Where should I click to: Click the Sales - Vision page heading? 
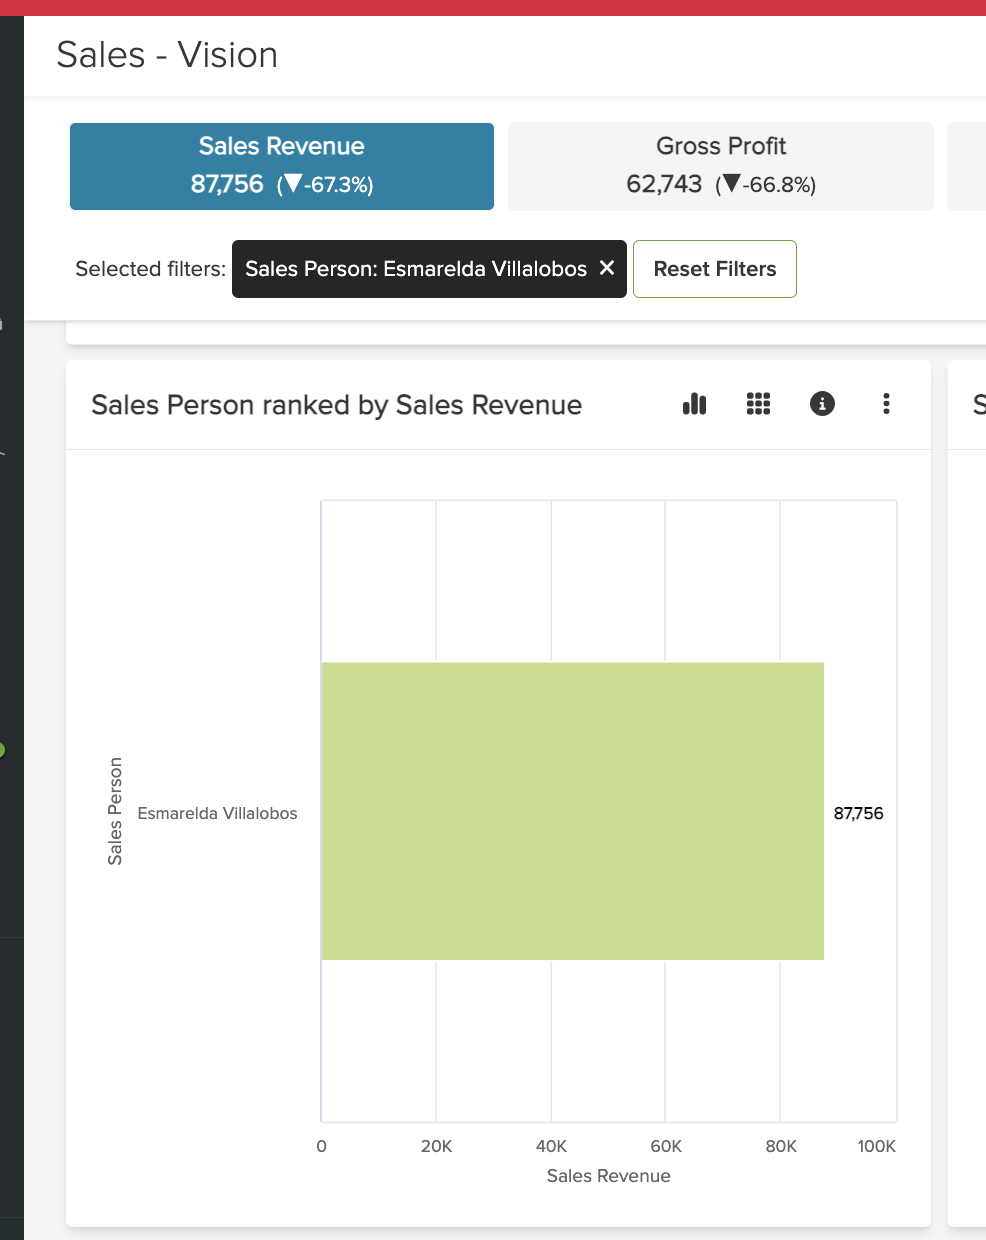click(x=167, y=55)
